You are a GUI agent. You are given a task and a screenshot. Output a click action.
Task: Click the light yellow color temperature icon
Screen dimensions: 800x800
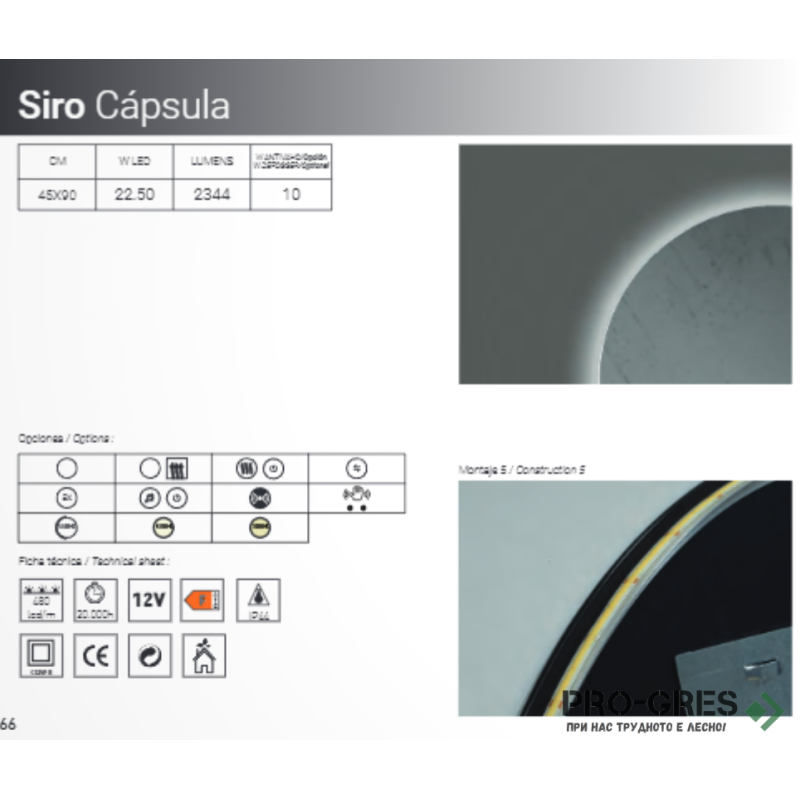[x=163, y=528]
